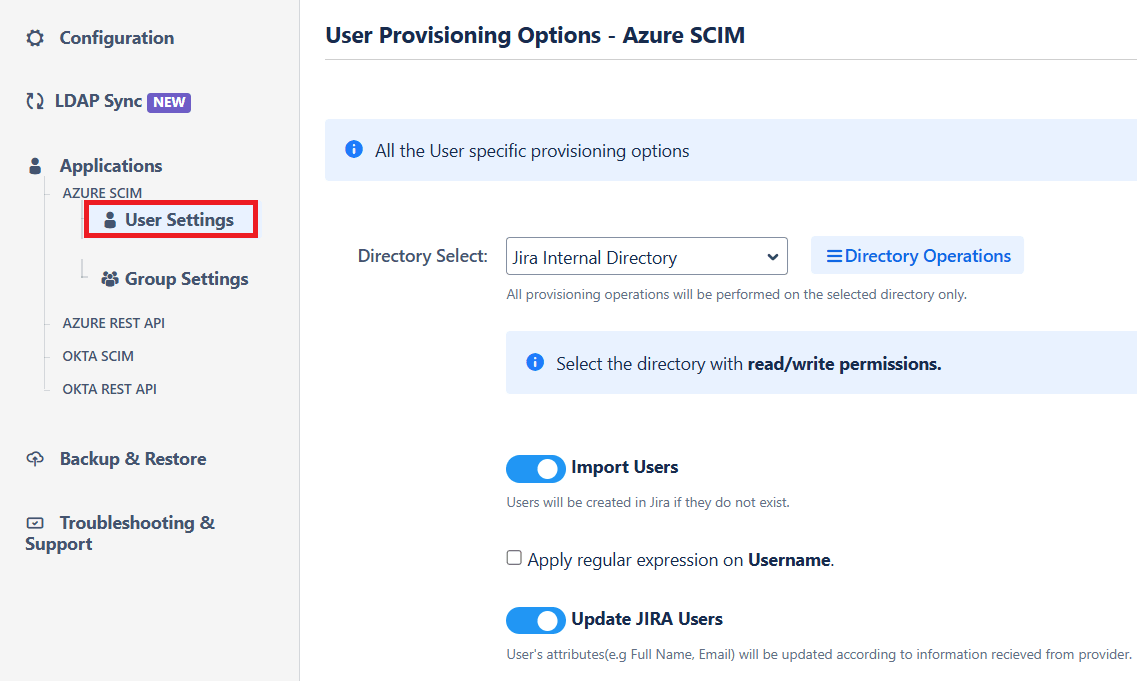Screen dimensions: 1137x681
Task: Click "User's attributes" description under Update JIRA Users
Action: [819, 654]
